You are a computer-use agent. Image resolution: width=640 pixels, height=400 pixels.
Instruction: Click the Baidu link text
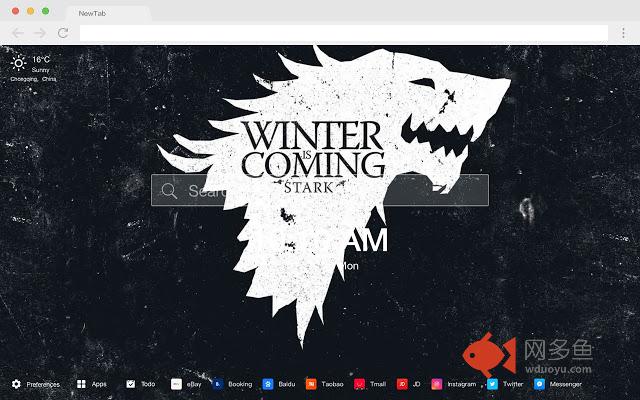pos(287,384)
